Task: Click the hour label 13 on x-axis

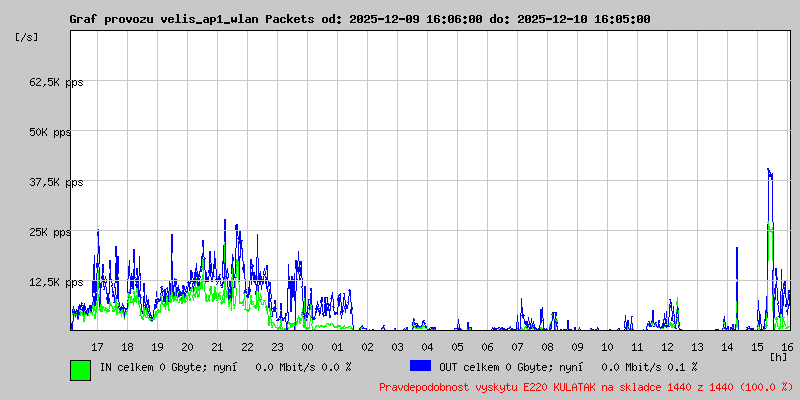Action: point(697,347)
